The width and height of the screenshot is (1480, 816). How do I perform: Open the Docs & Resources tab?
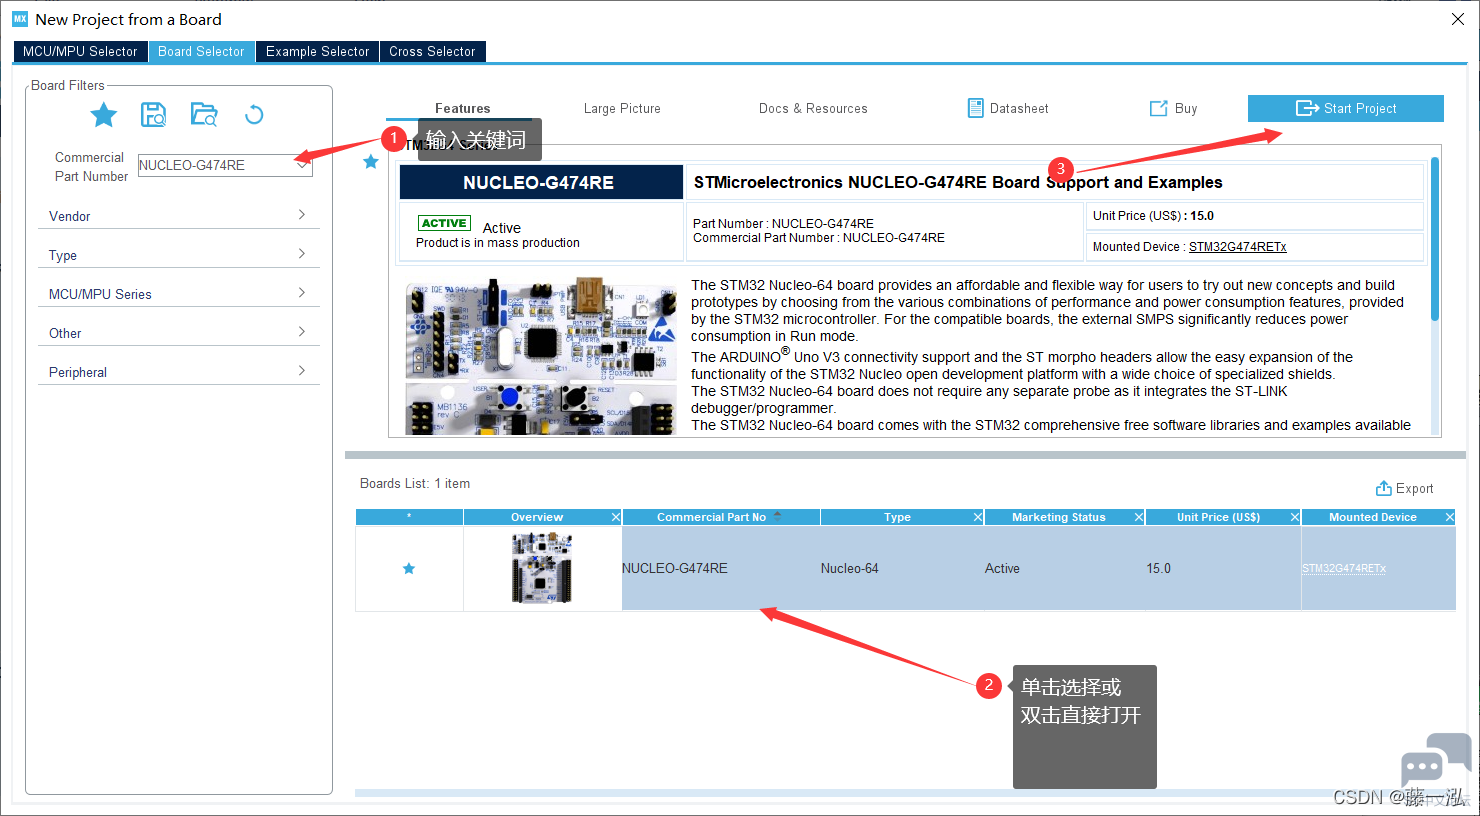click(813, 108)
